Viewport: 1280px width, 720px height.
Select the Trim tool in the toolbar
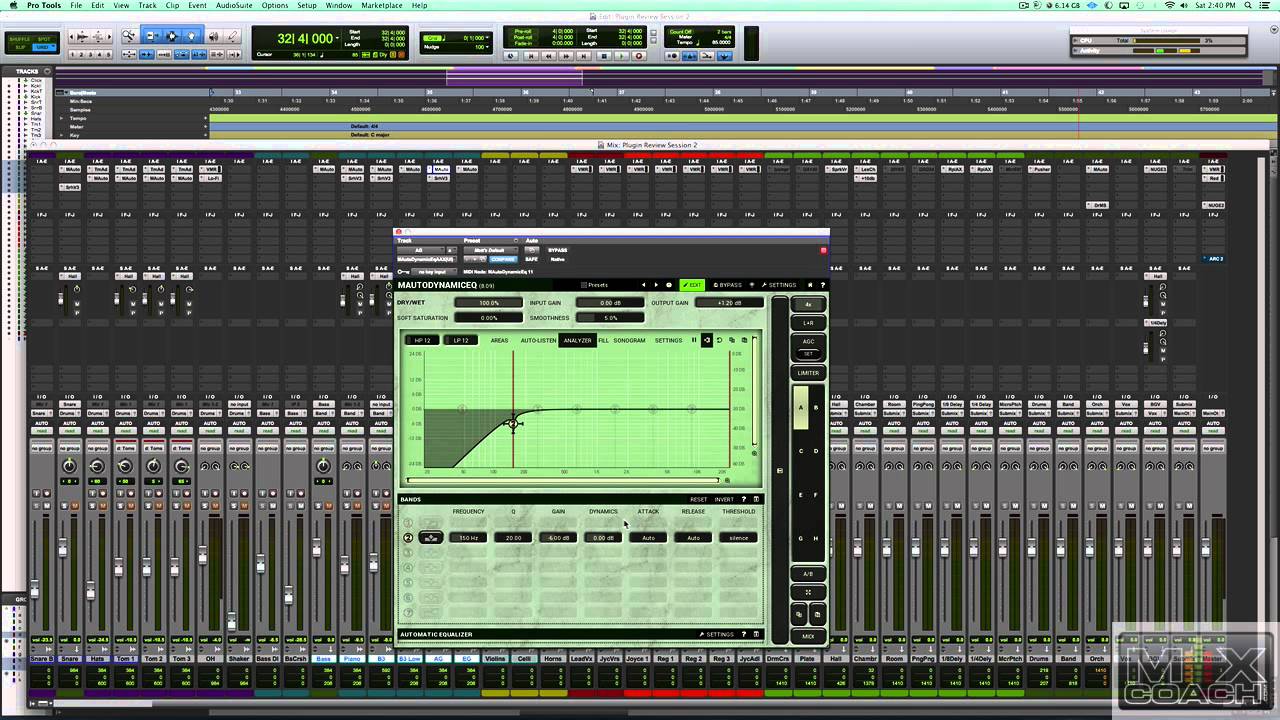[152, 36]
